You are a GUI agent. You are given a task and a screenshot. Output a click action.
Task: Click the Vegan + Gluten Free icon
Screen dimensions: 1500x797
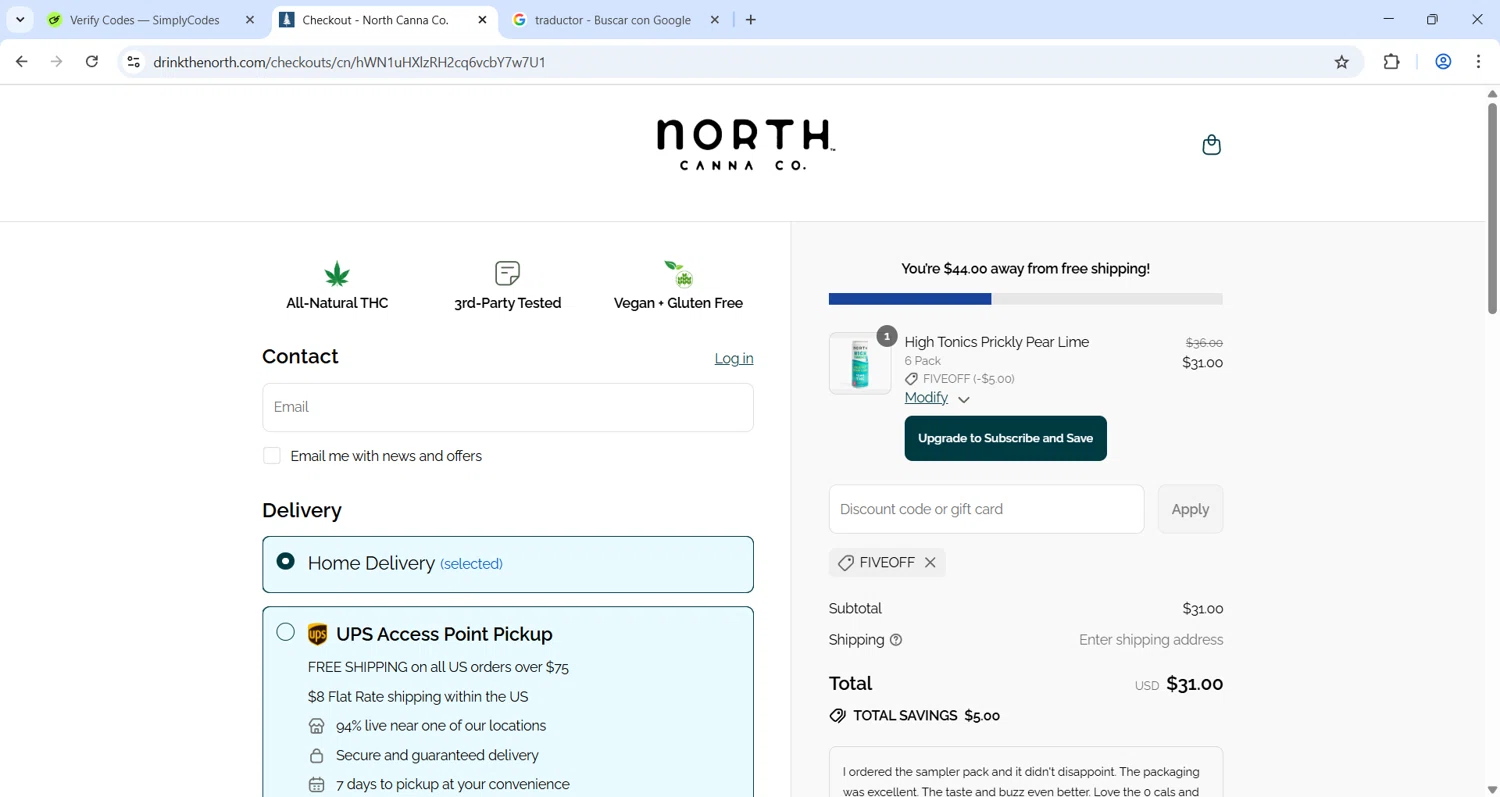(x=679, y=273)
